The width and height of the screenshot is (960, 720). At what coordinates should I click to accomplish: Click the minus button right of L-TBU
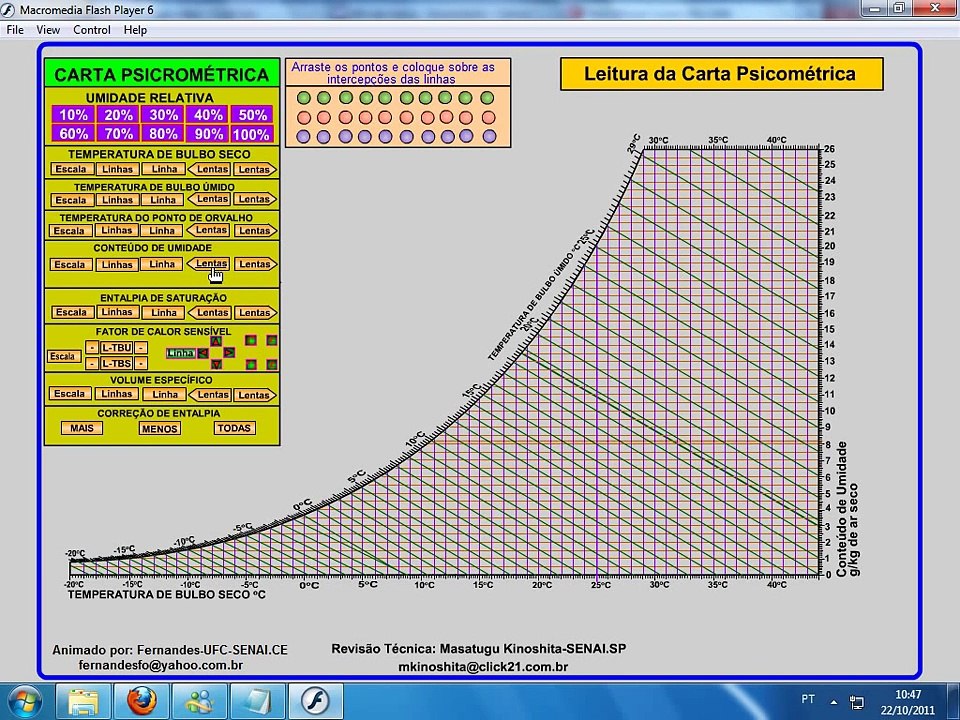click(141, 348)
